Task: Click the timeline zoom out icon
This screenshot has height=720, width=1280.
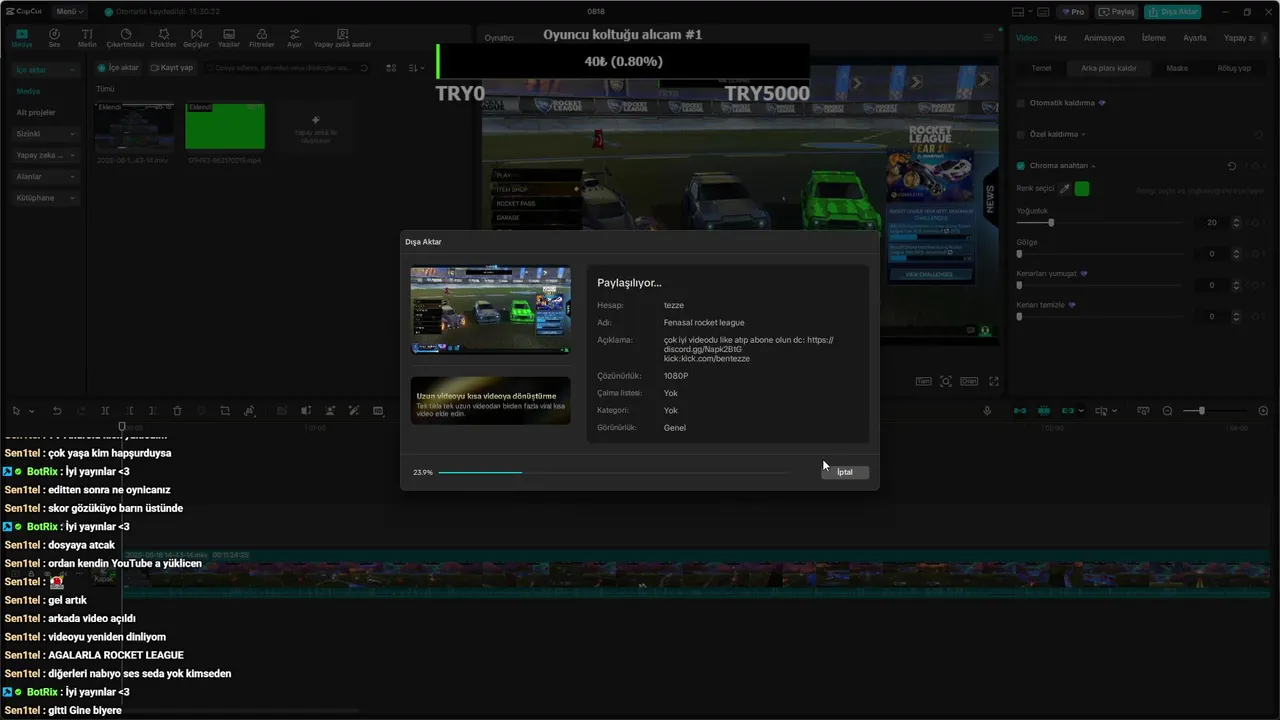Action: pos(1167,411)
